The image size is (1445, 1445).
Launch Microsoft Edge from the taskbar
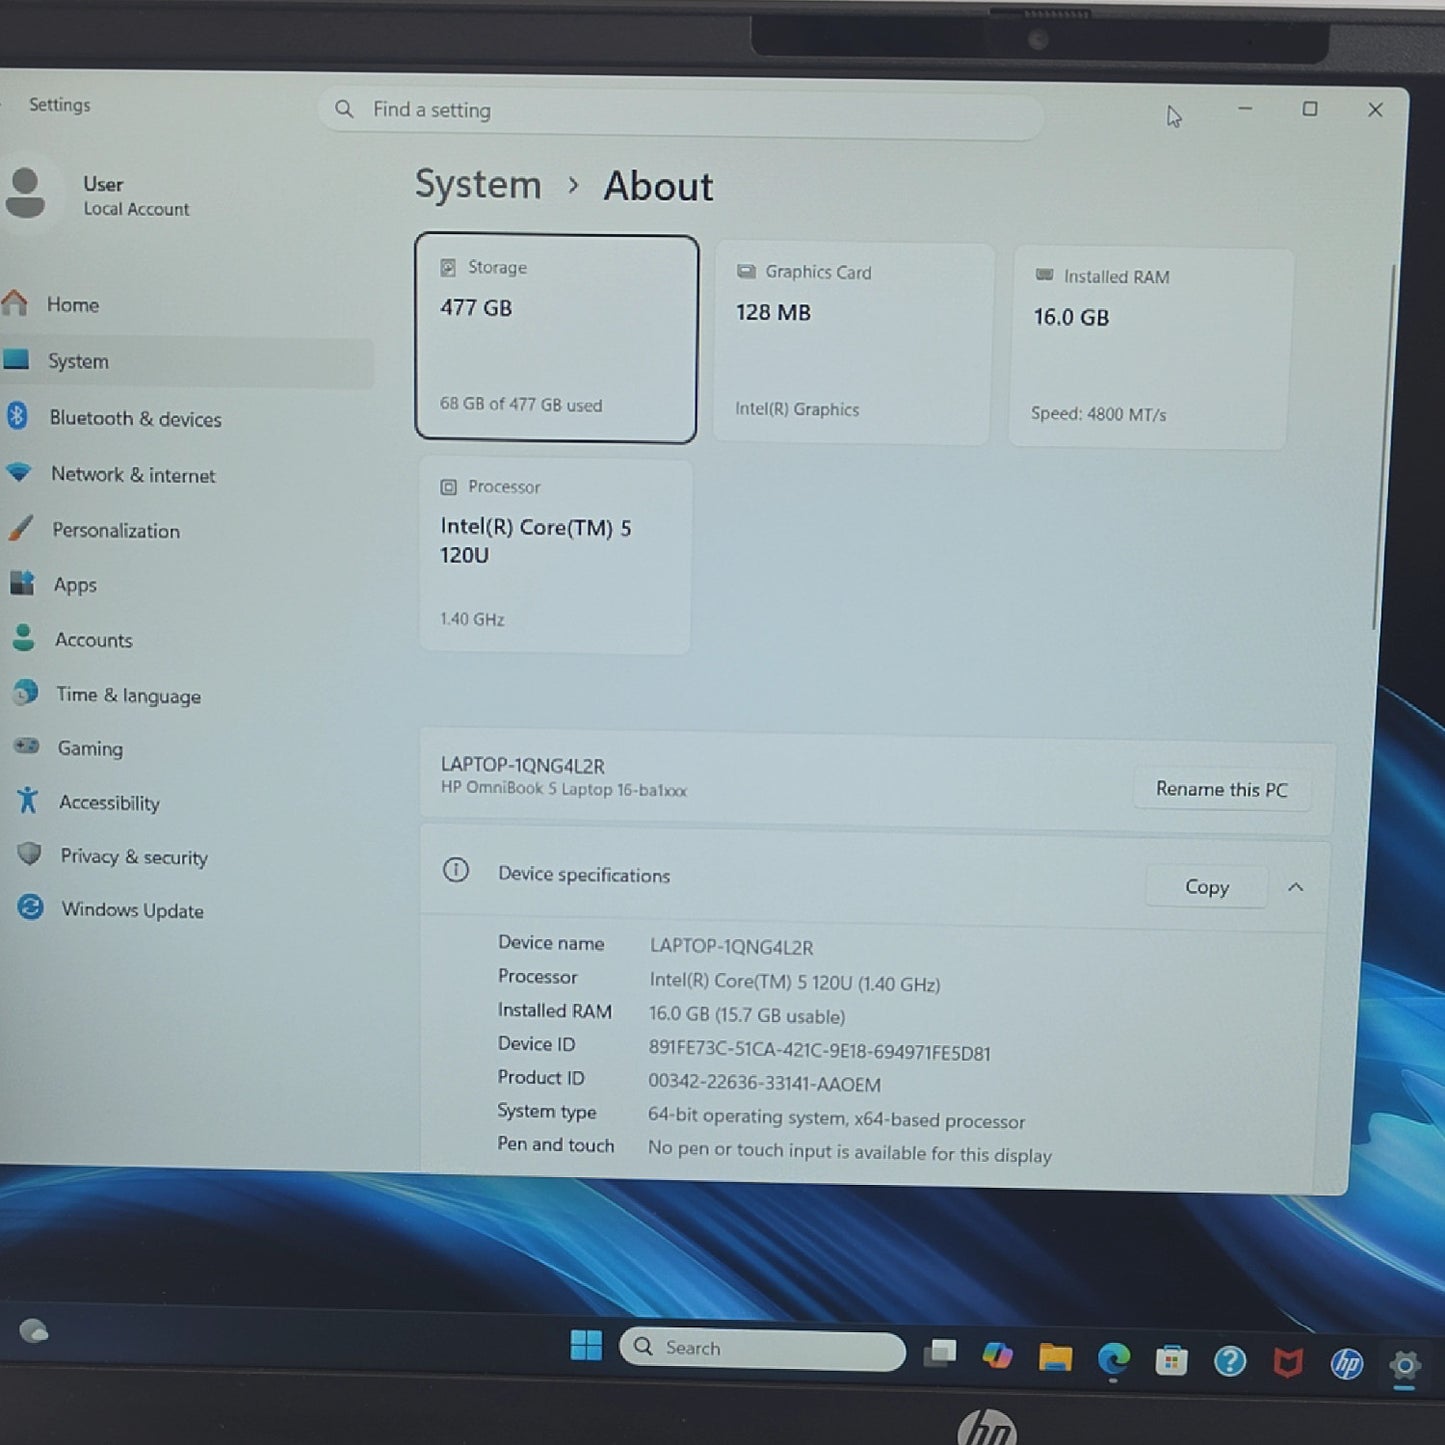1113,1359
